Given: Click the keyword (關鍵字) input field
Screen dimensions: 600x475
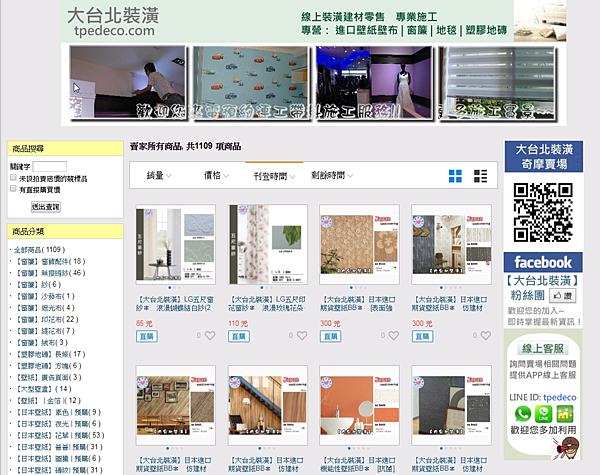Looking at the screenshot, I should [x=50, y=166].
